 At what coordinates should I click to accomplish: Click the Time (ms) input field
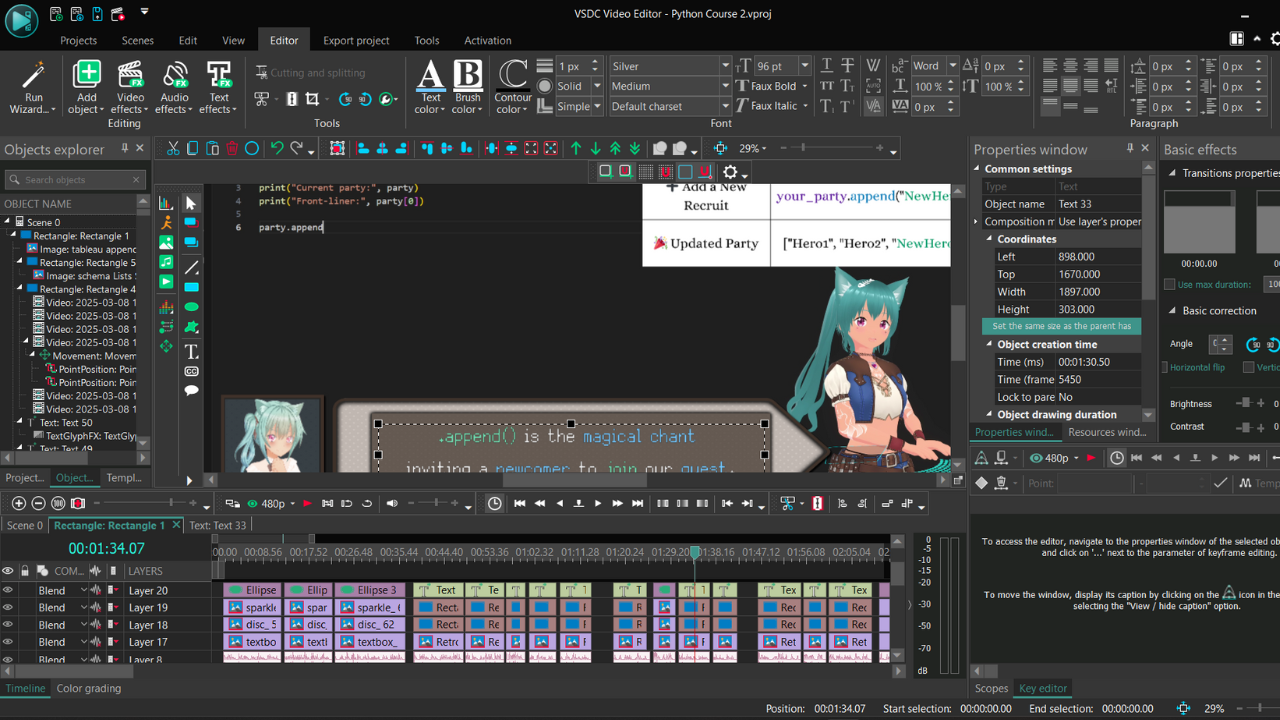(1097, 361)
